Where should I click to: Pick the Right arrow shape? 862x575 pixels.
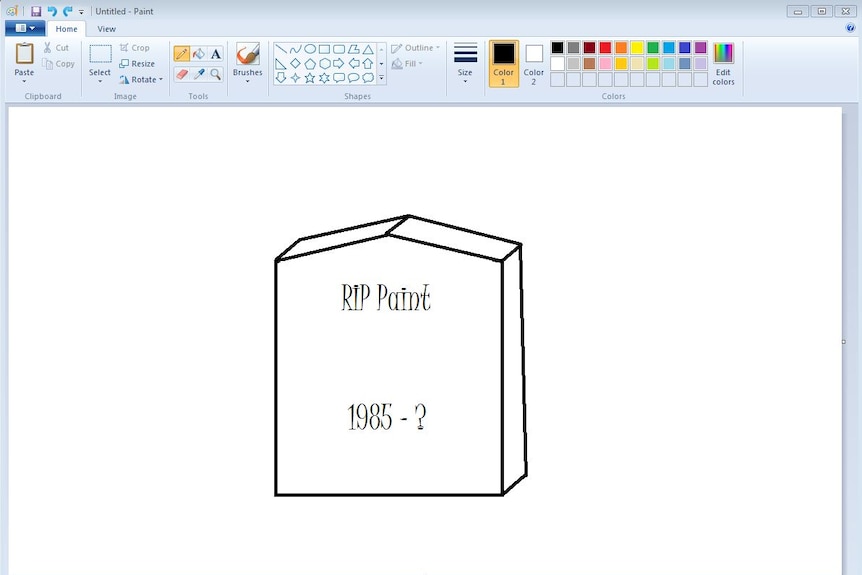click(x=339, y=64)
